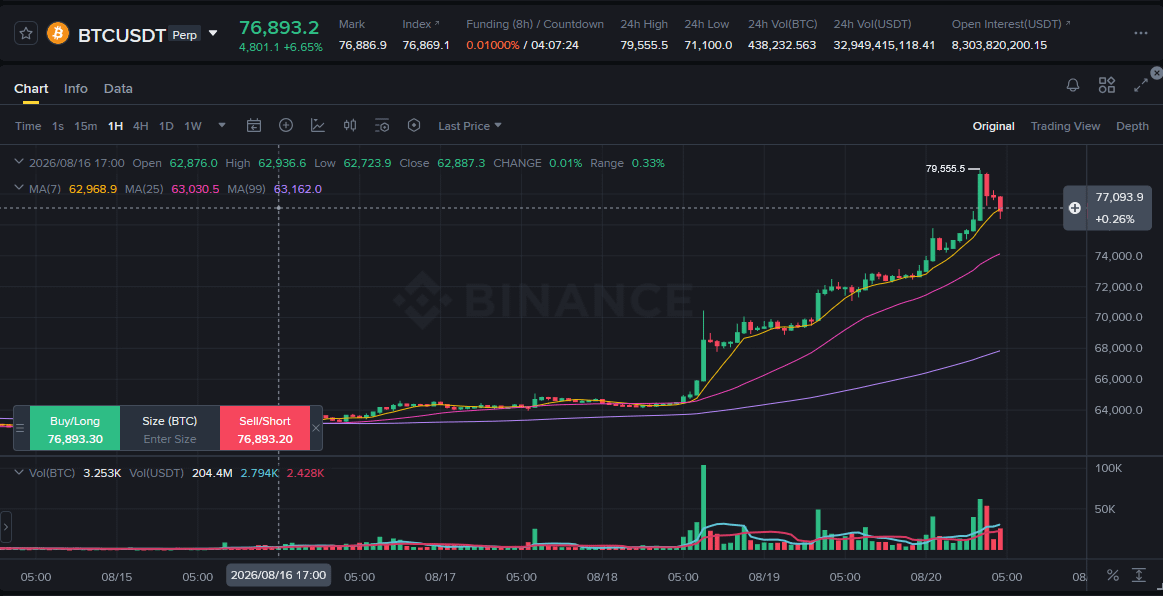Change candlestick style via candles icon
Viewport: 1163px width, 596px height.
click(x=350, y=125)
